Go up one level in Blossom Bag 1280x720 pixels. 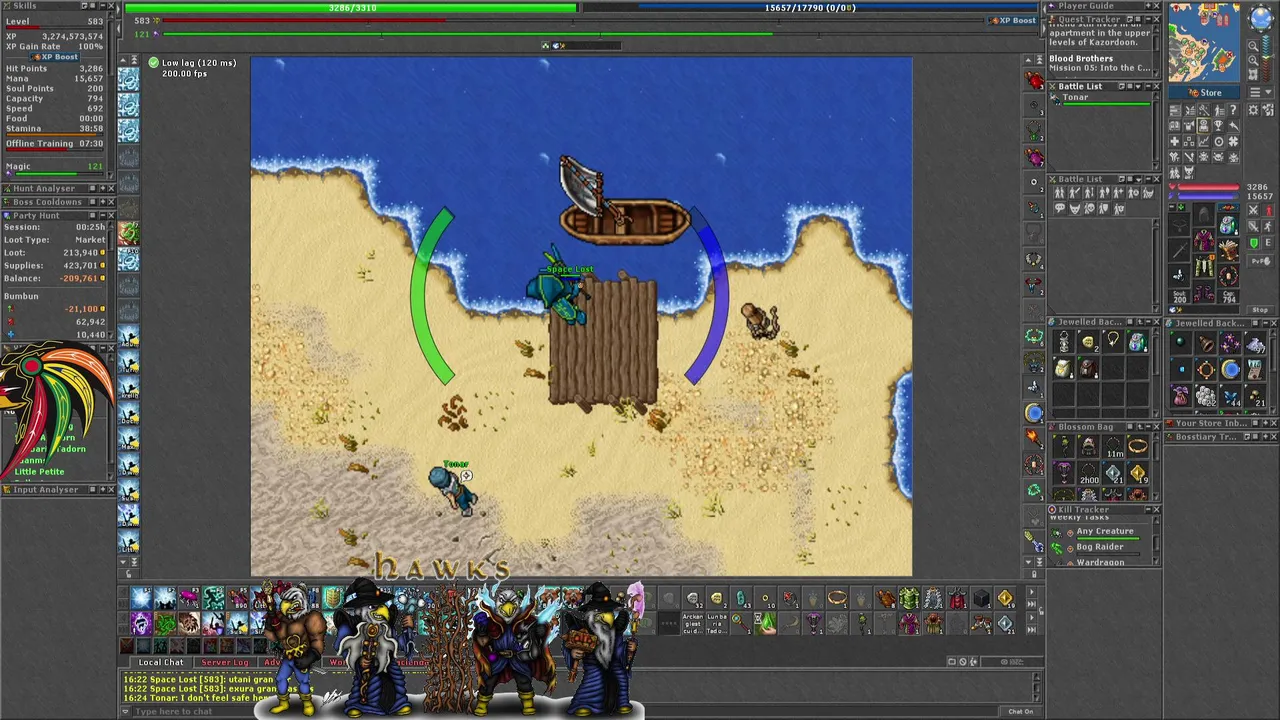click(x=1140, y=427)
